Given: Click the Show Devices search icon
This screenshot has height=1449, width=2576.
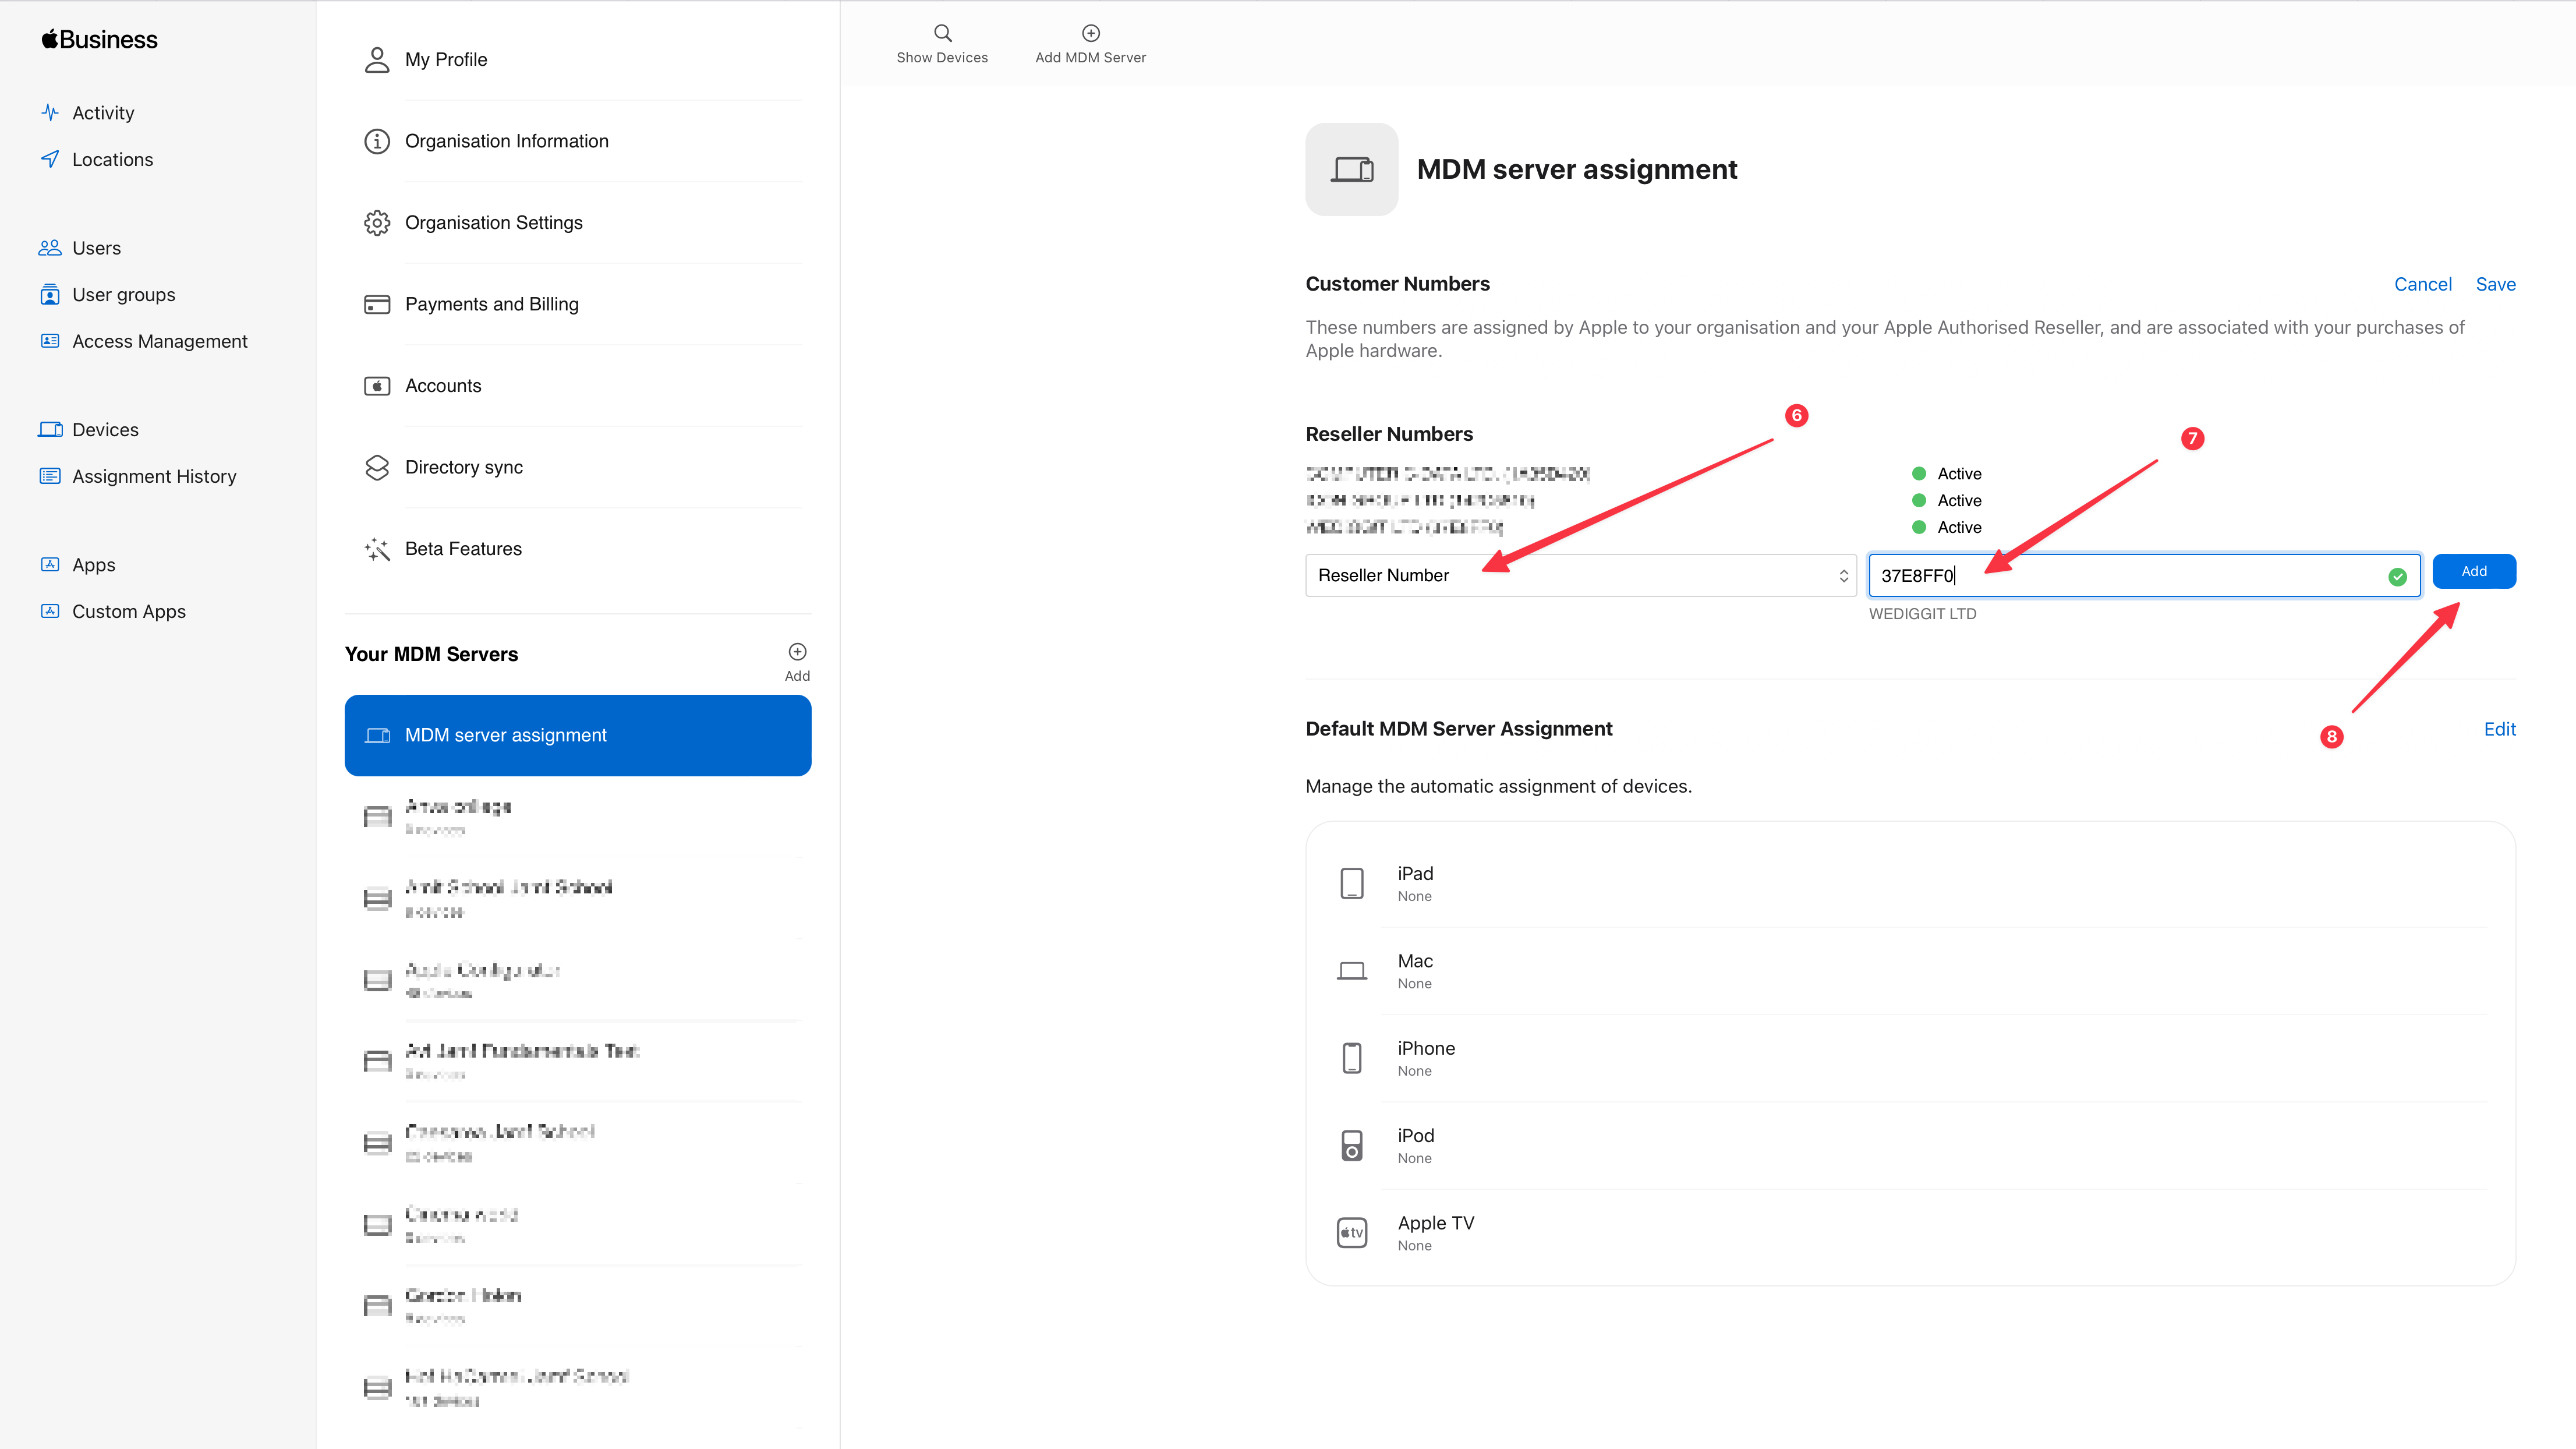Looking at the screenshot, I should tap(942, 33).
